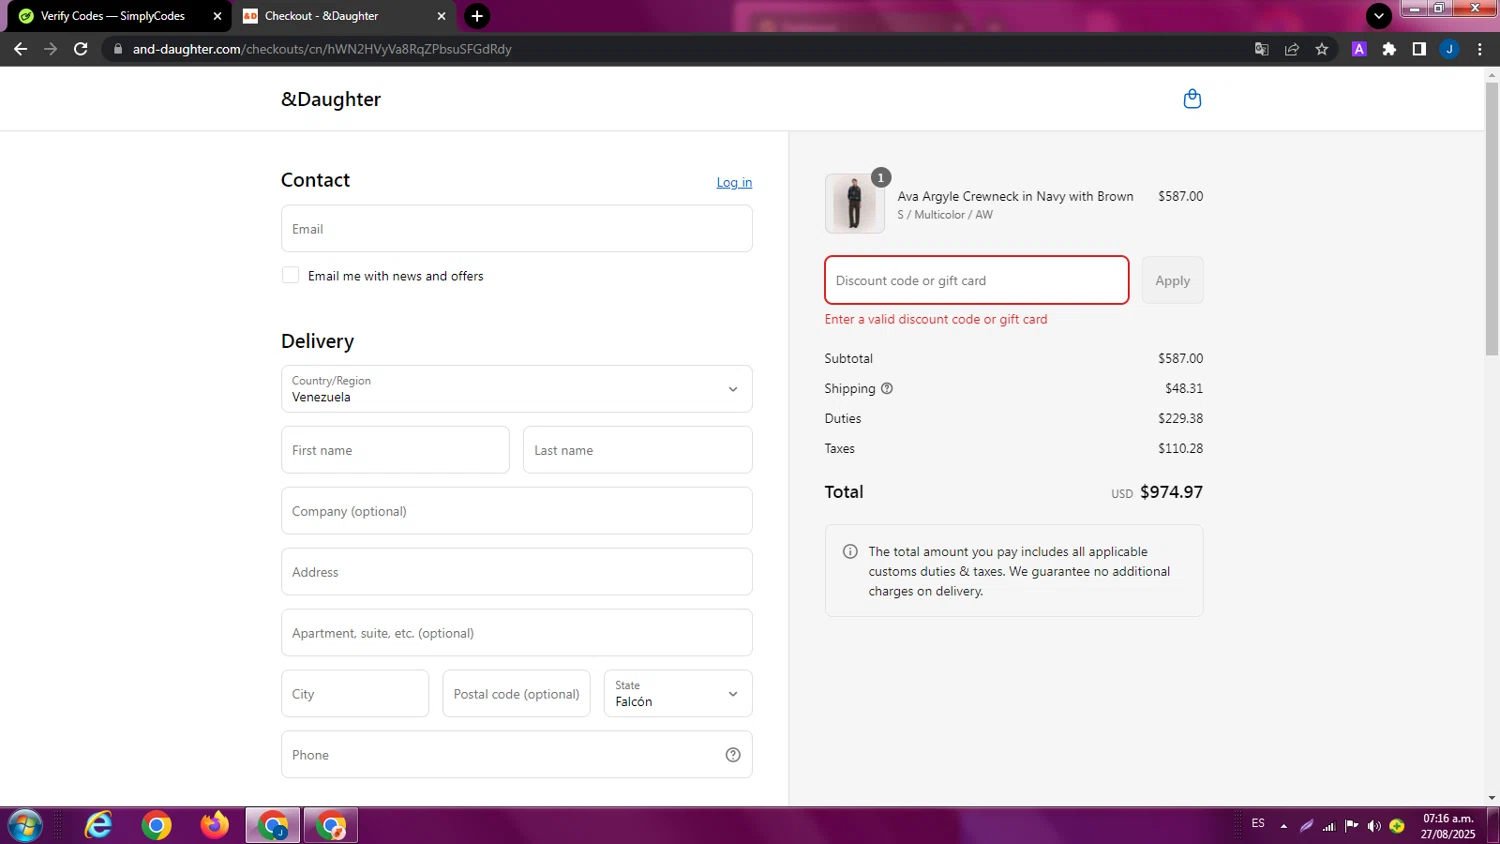
Task: Click the Apply discount button
Action: coord(1172,280)
